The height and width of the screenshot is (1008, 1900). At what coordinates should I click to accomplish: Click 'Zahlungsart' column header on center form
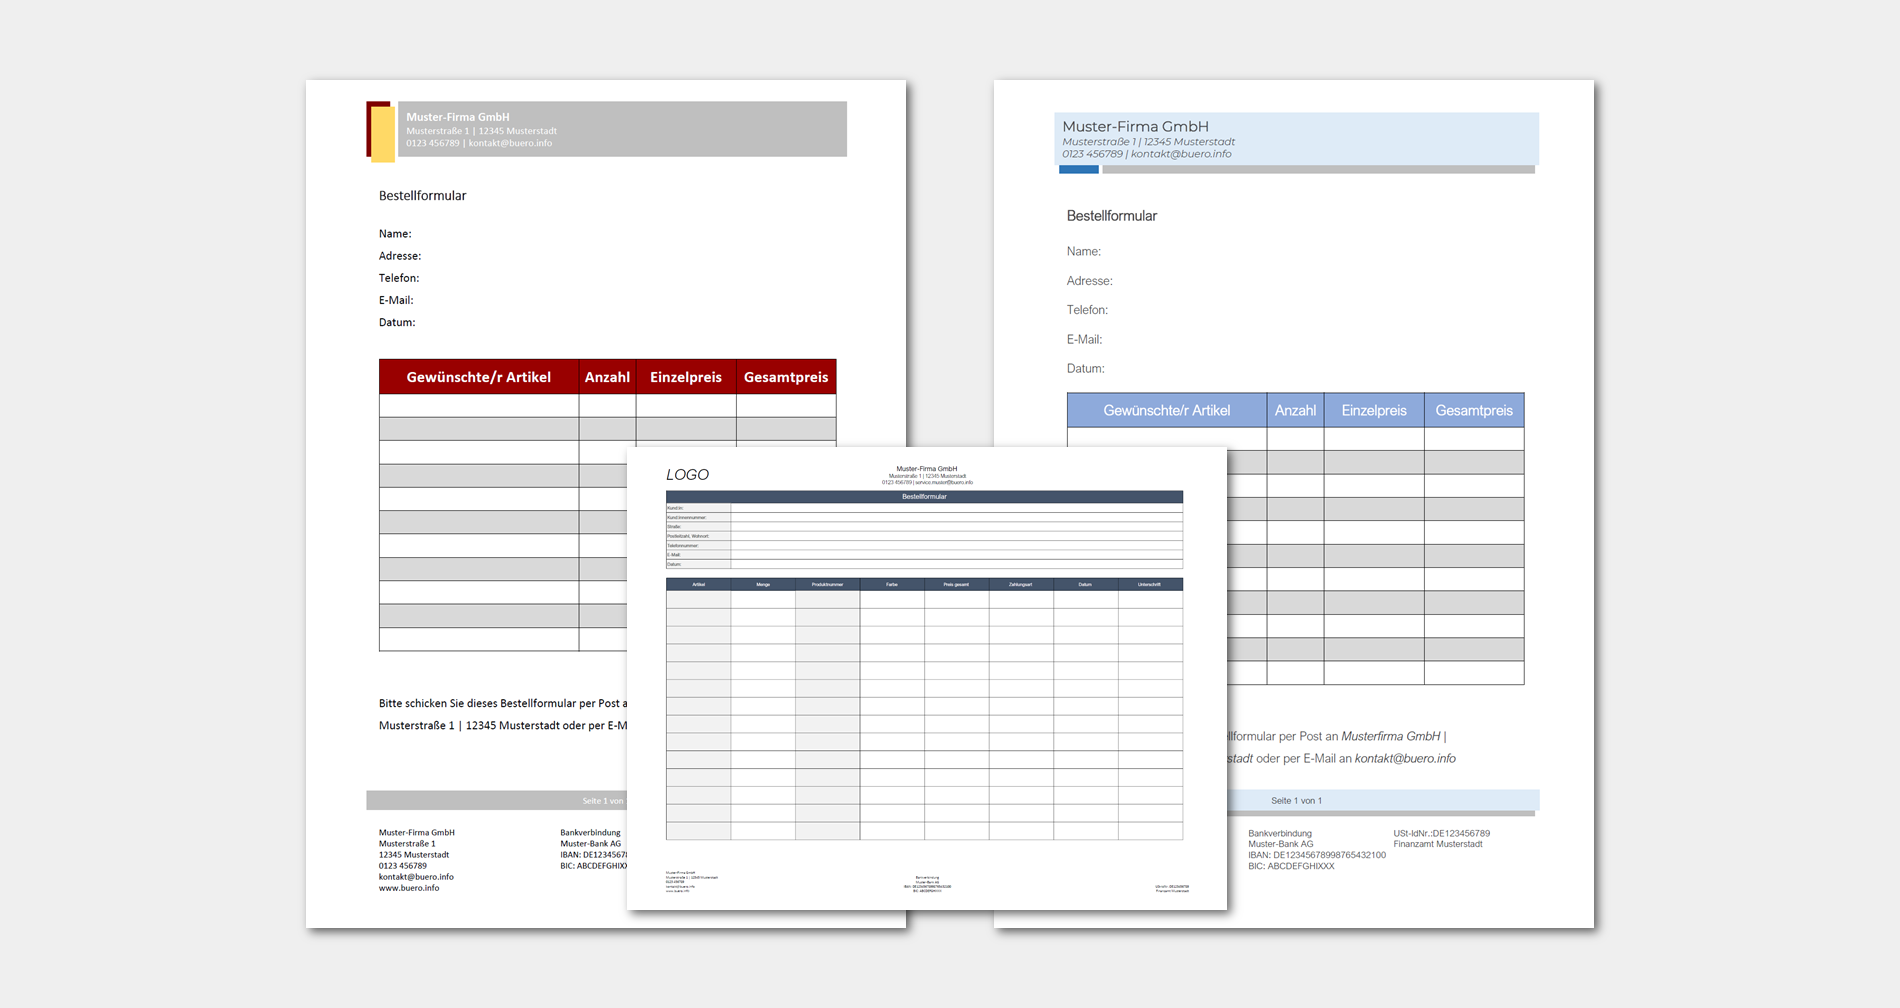pos(1021,584)
